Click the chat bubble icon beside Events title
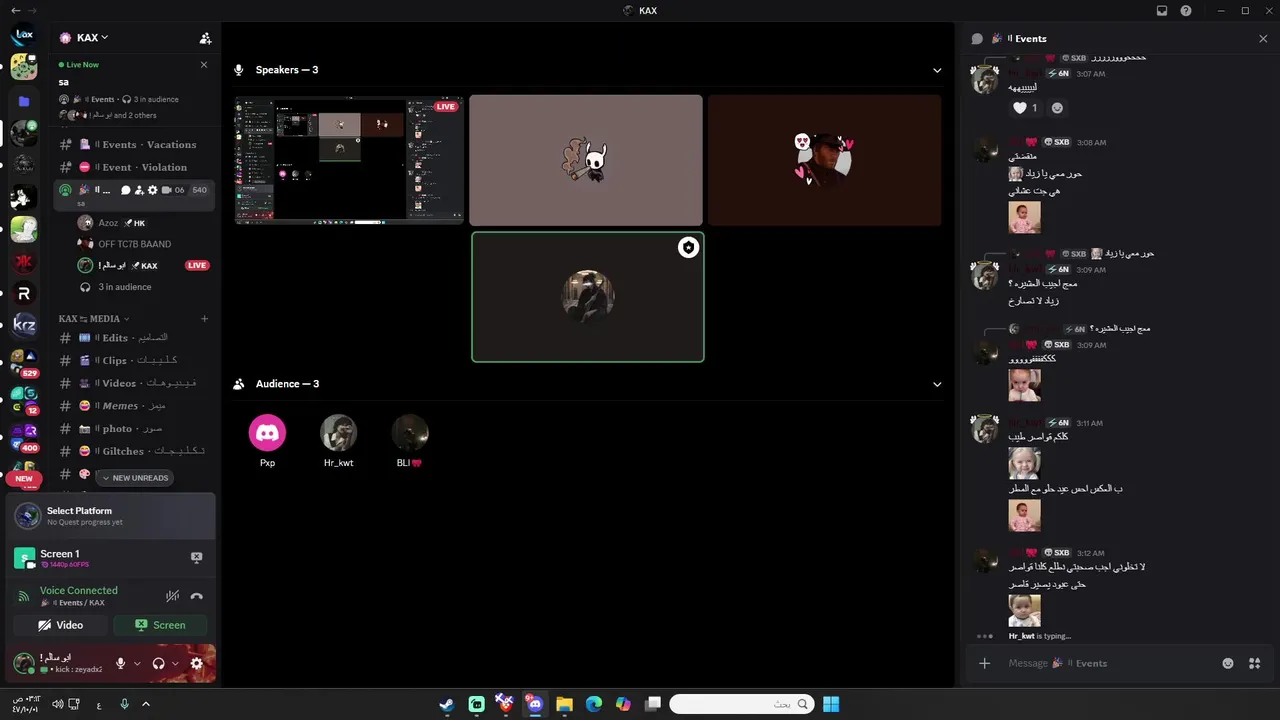The height and width of the screenshot is (720, 1280). click(x=977, y=38)
